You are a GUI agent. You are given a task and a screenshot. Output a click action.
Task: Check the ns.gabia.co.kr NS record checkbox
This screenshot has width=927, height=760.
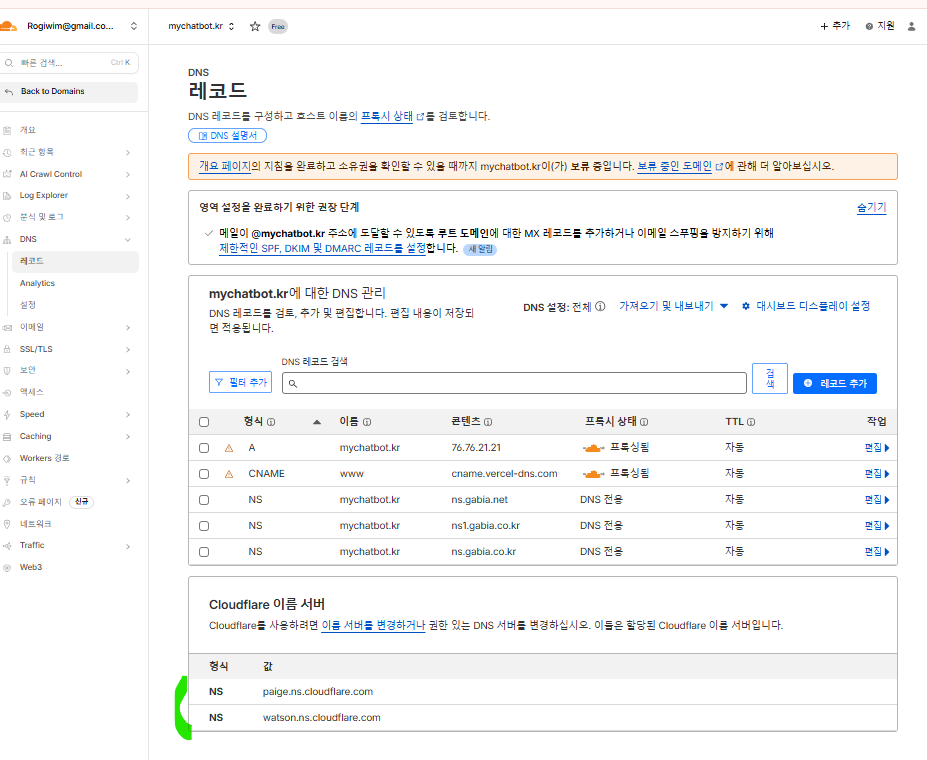(204, 552)
